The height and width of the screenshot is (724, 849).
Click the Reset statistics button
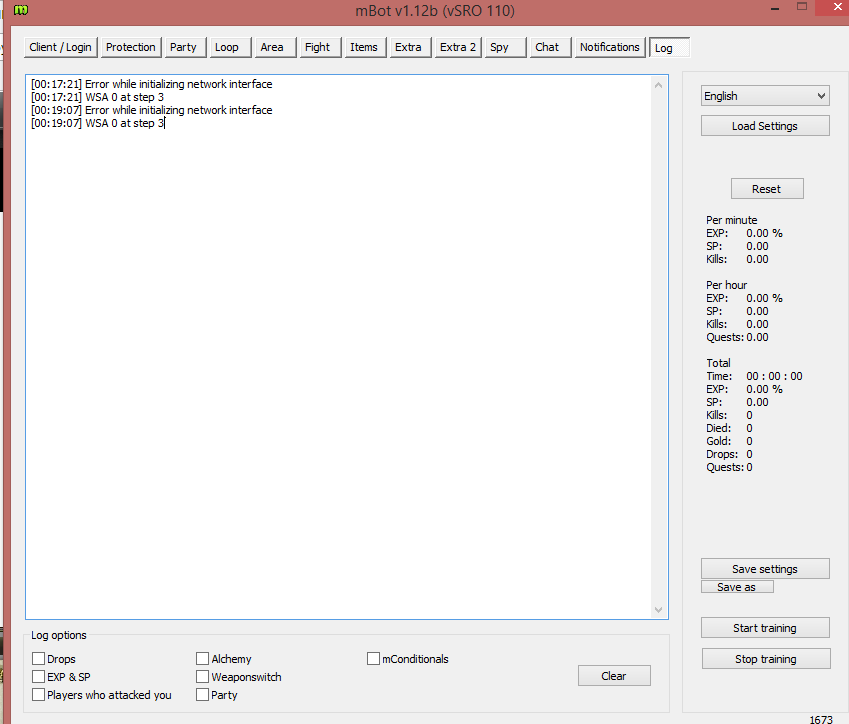pyautogui.click(x=767, y=188)
